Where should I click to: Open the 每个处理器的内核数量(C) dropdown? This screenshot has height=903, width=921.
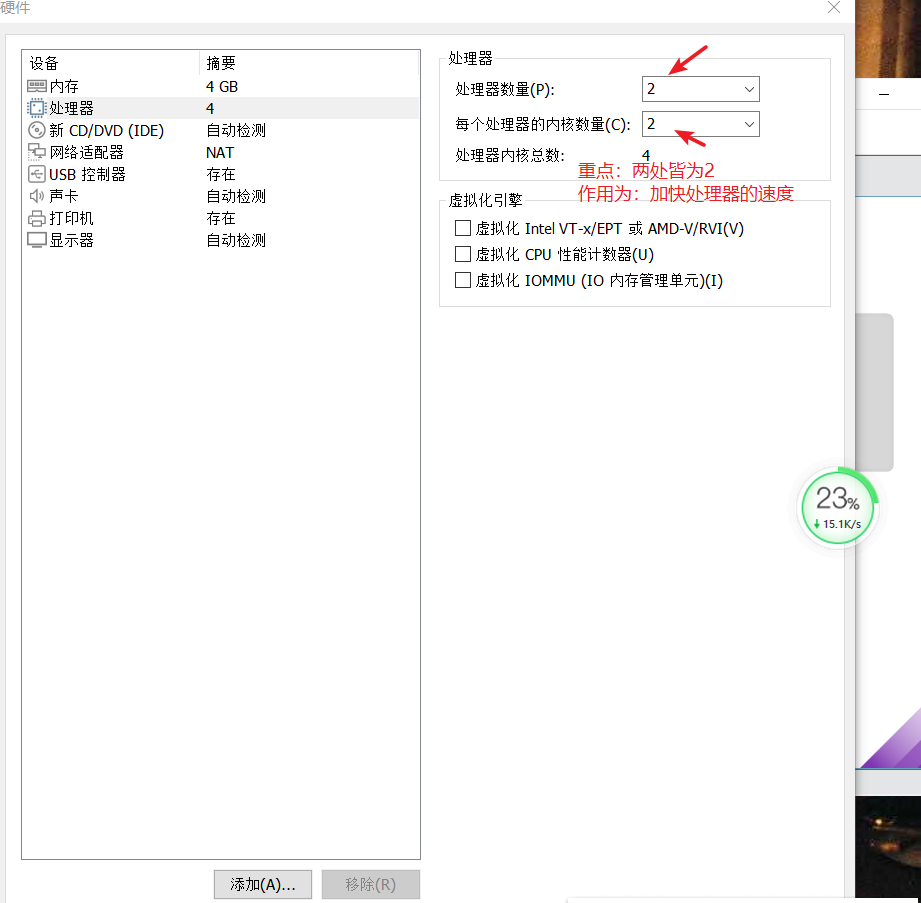[700, 124]
